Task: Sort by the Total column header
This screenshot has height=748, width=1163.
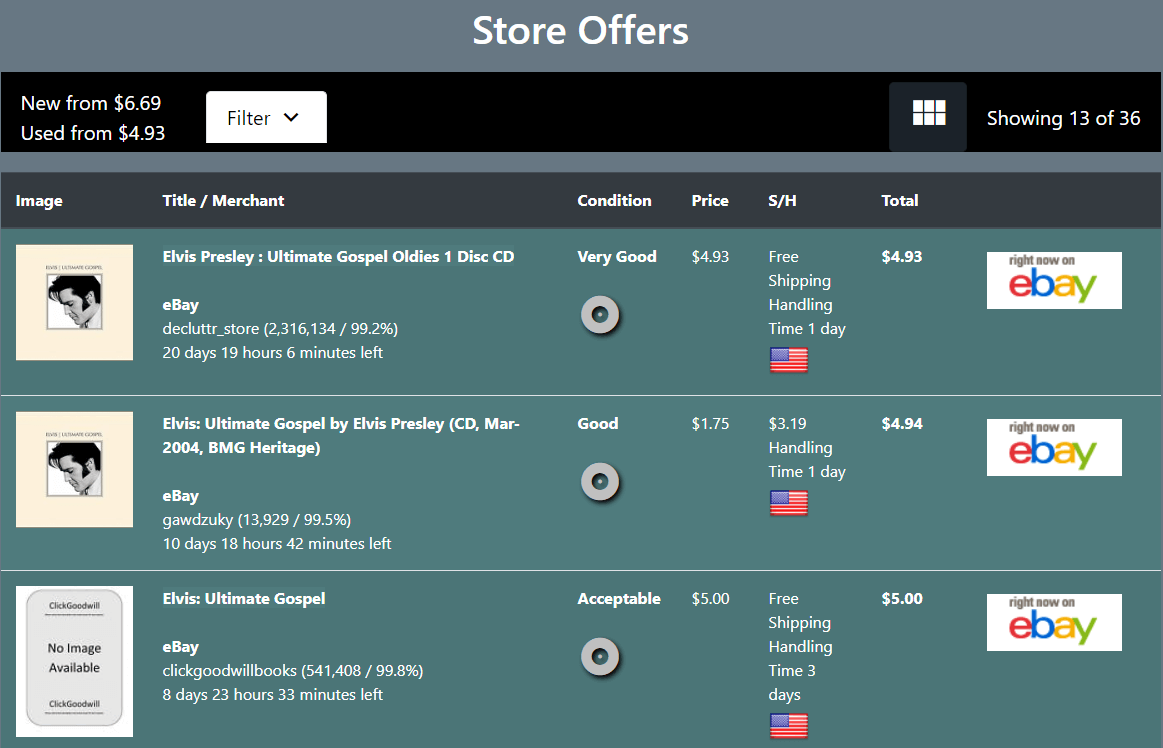Action: (899, 201)
